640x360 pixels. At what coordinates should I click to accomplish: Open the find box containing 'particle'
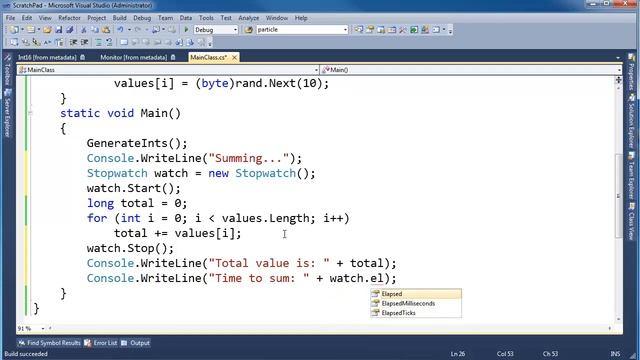tap(302, 30)
